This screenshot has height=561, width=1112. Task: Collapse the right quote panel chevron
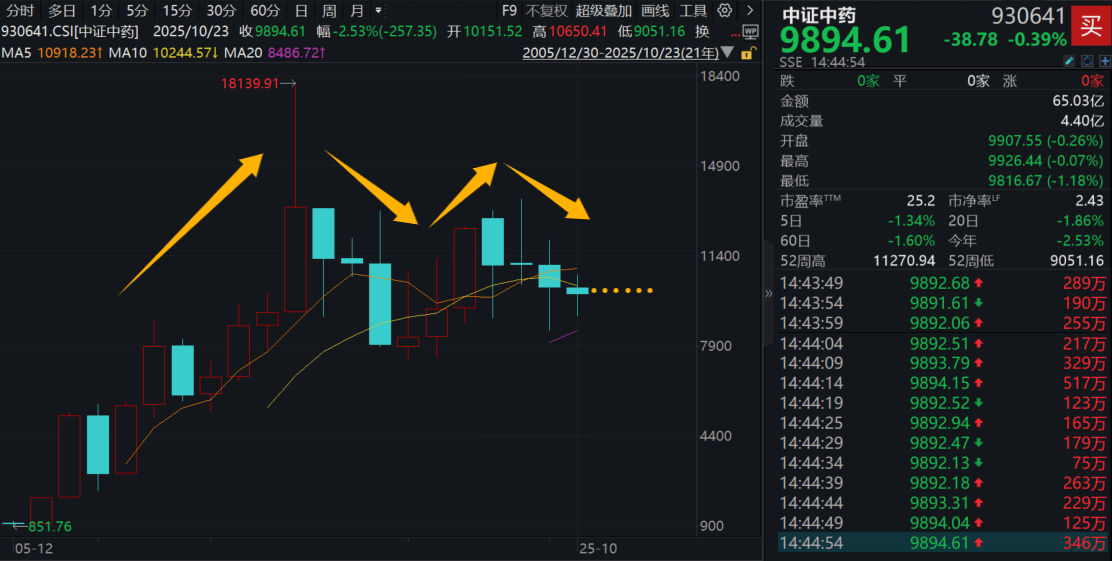768,294
